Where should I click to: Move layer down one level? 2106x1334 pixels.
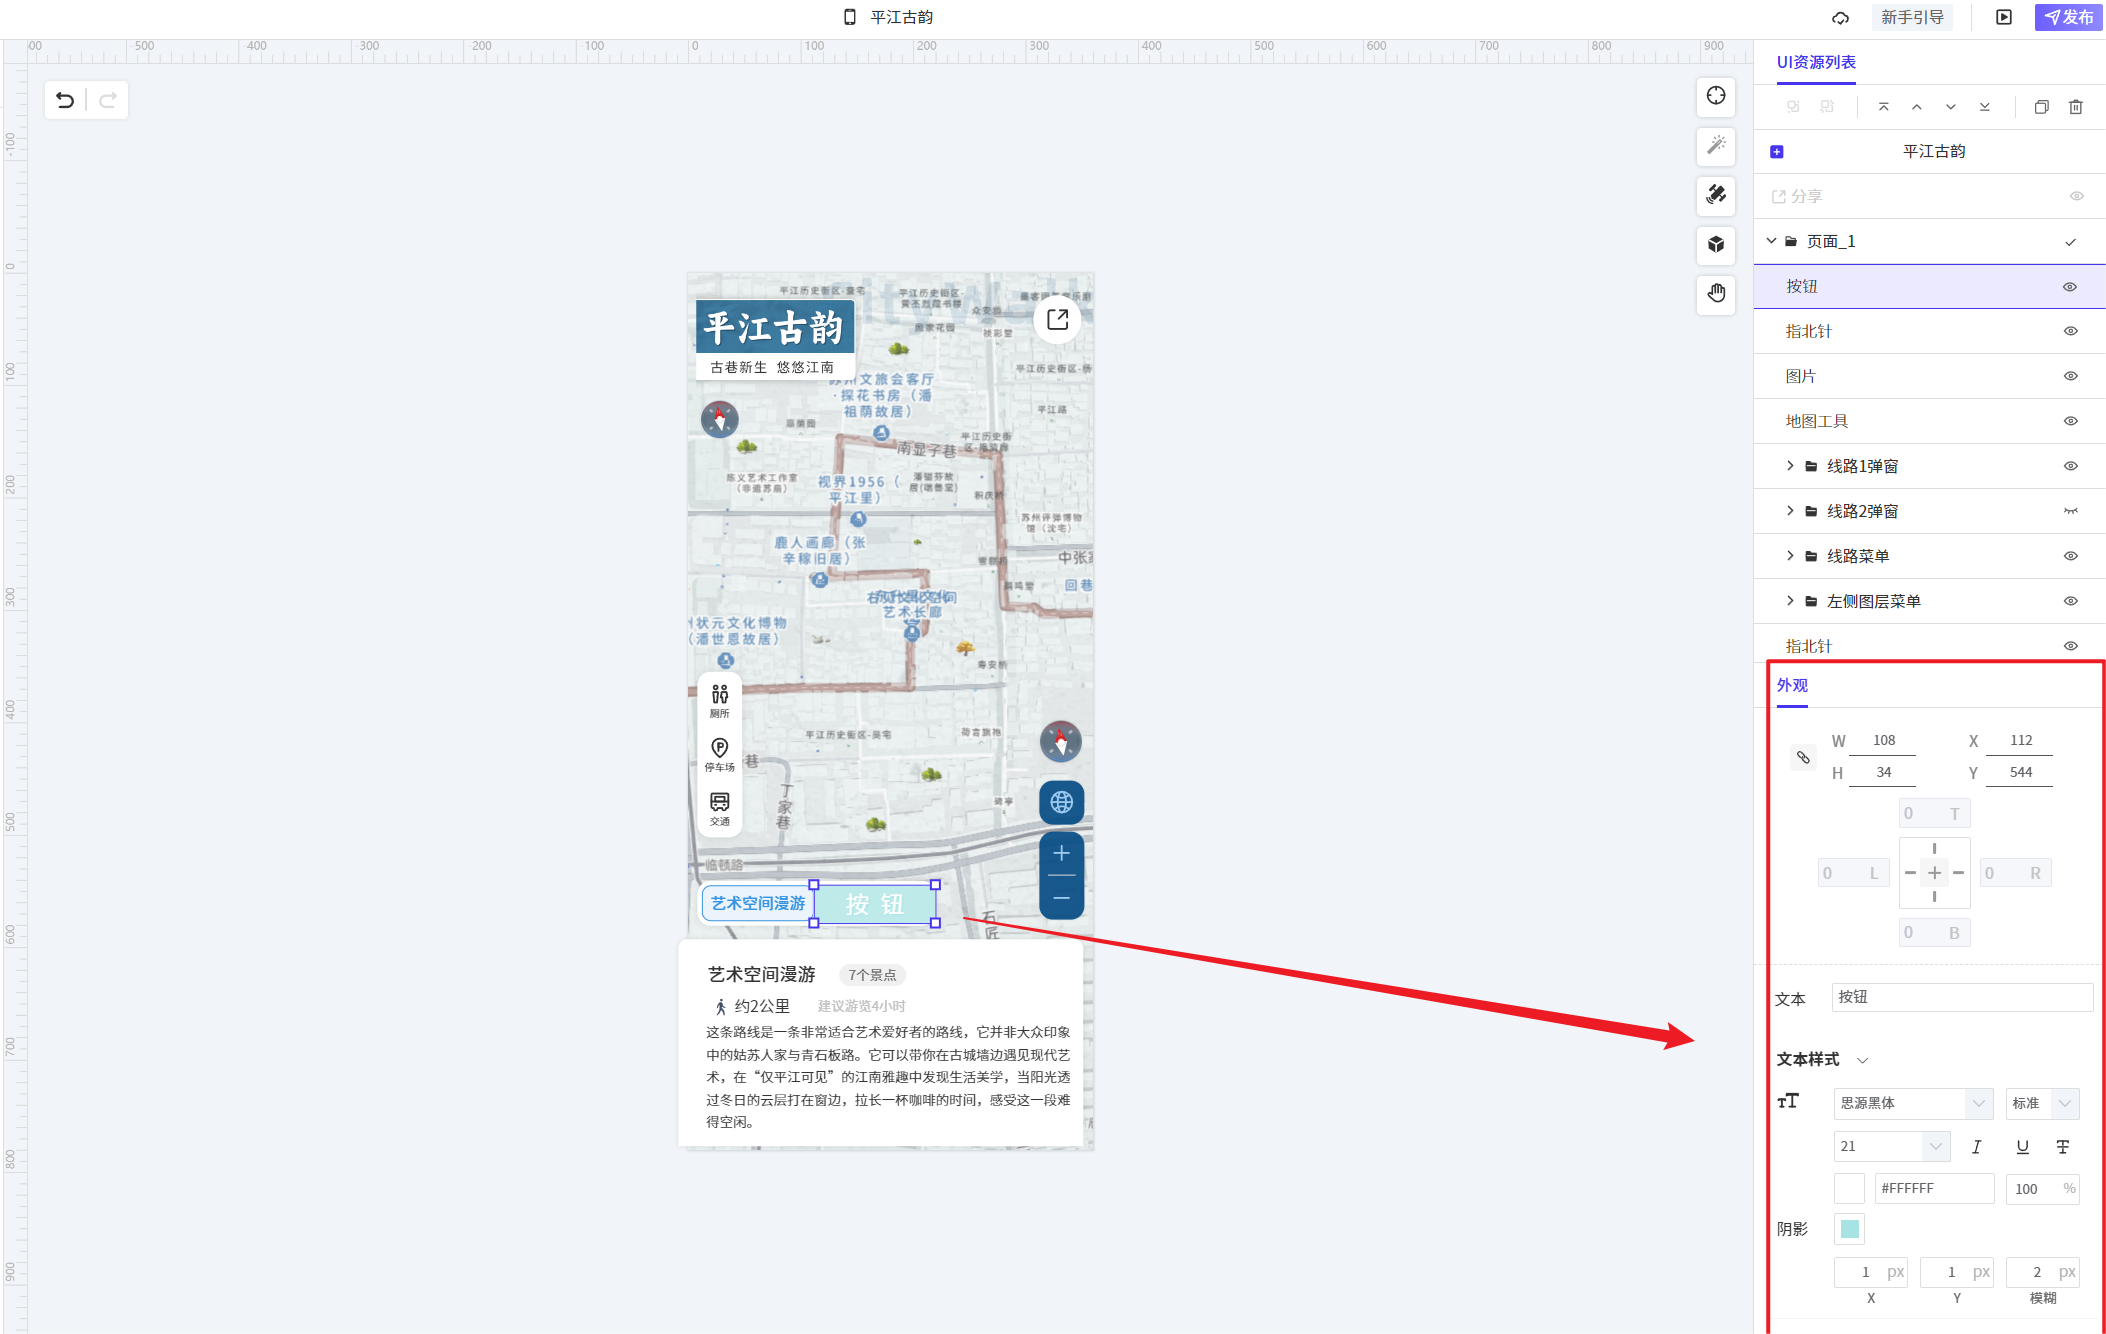(x=1951, y=107)
